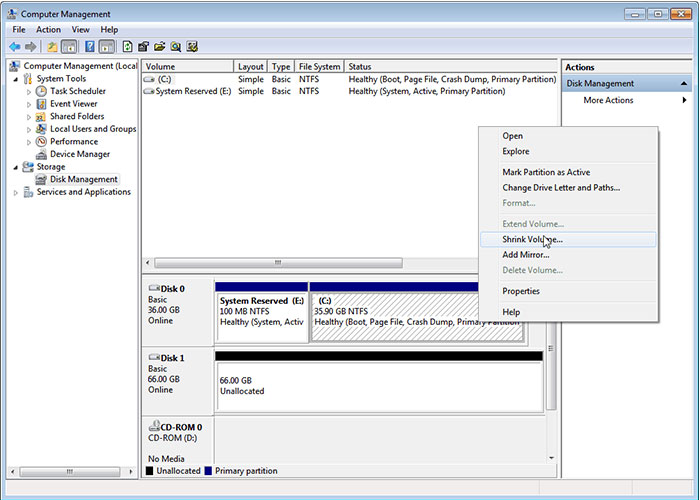Select the Task Scheduler clock icon
The height and width of the screenshot is (500, 700).
pos(42,91)
